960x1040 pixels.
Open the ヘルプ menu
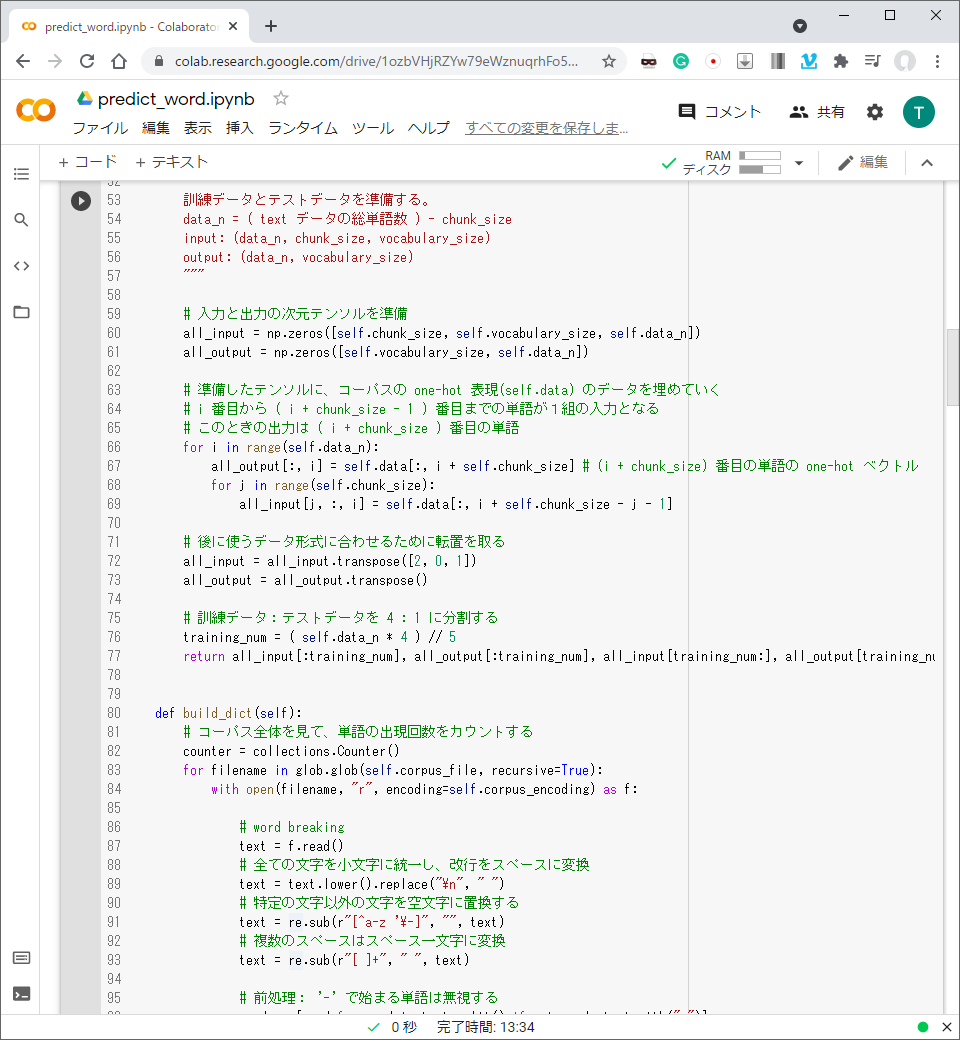pos(429,128)
